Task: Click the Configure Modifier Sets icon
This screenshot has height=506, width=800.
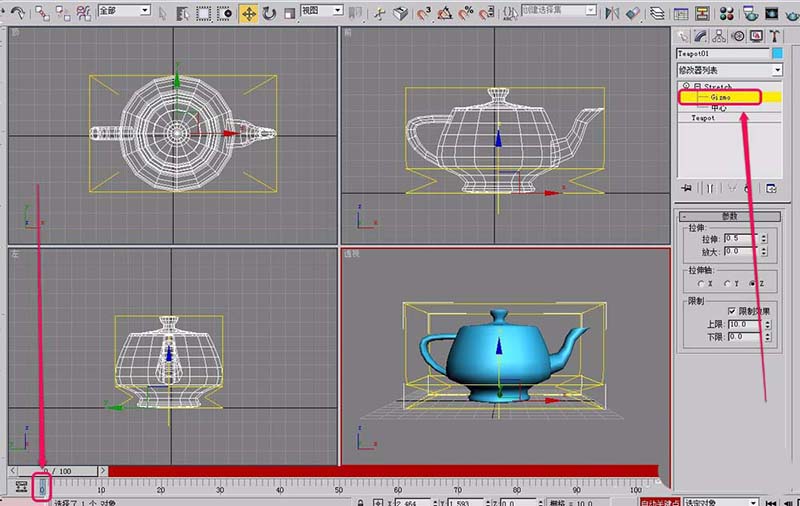Action: click(771, 188)
